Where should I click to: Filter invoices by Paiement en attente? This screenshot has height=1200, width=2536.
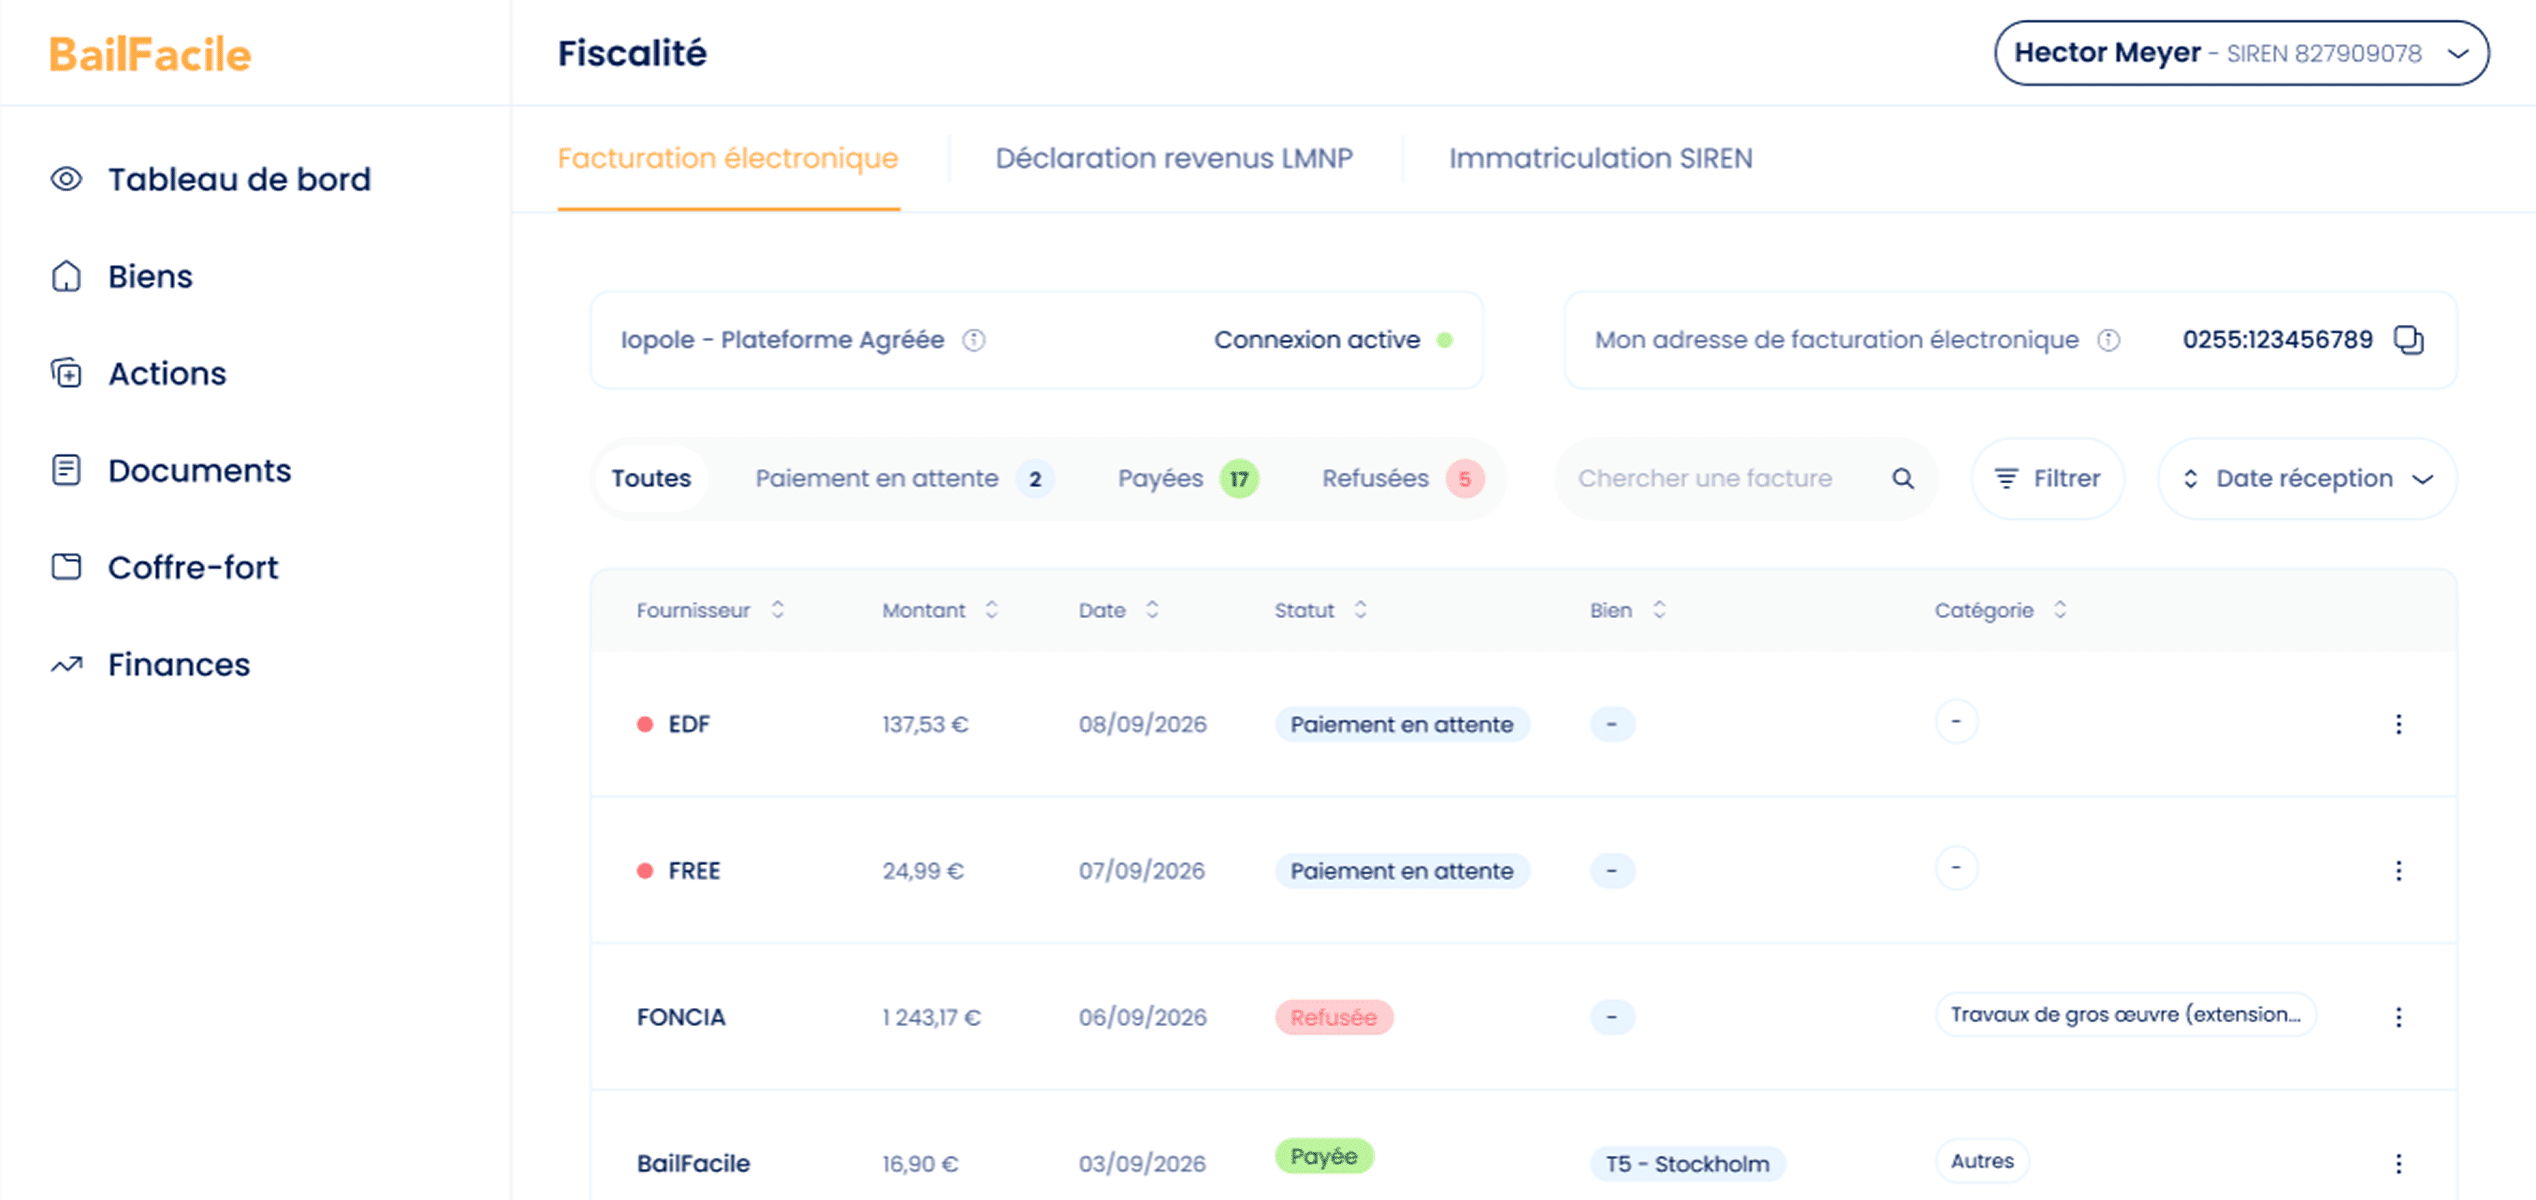[x=904, y=479]
